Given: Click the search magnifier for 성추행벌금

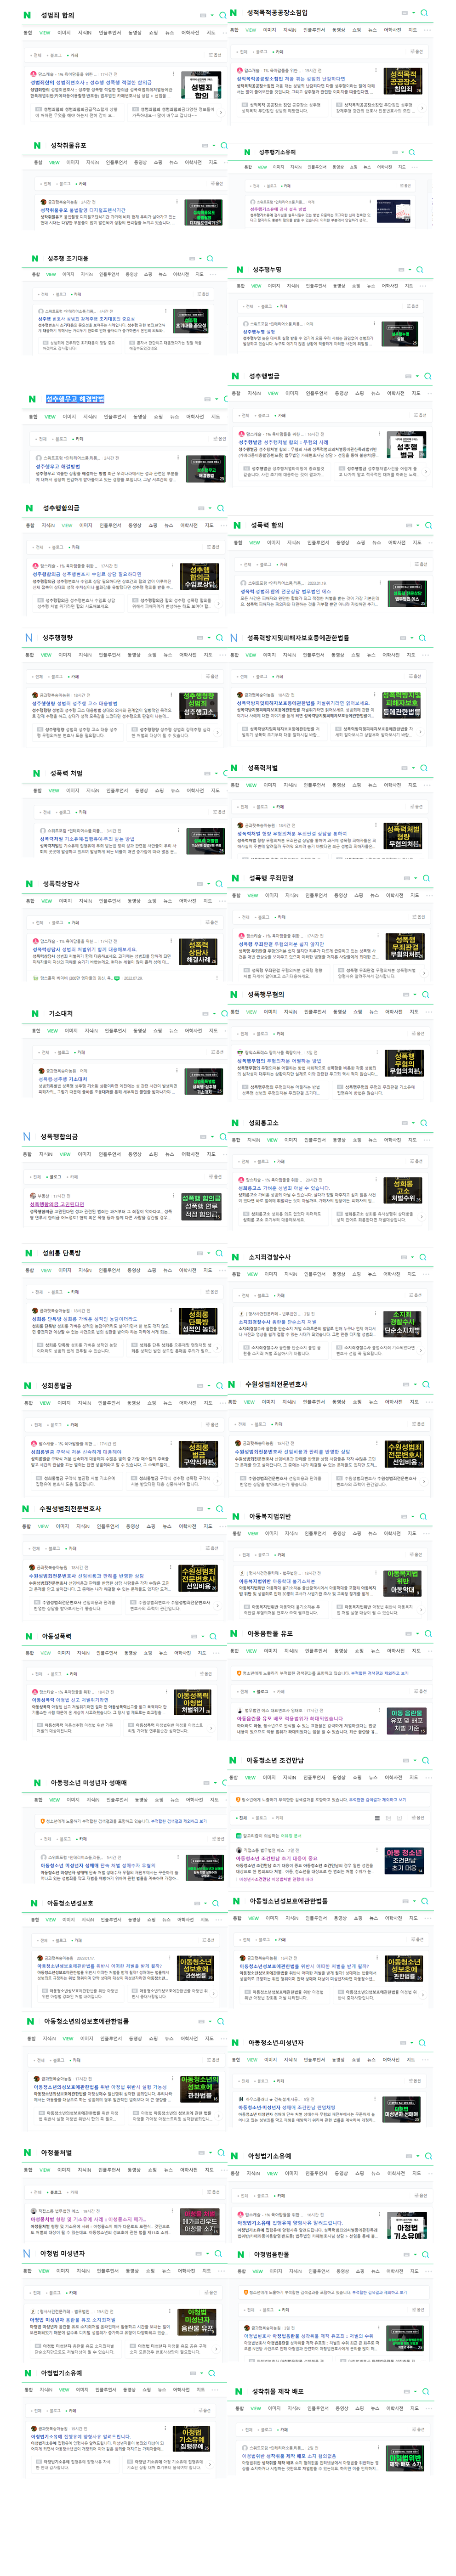Looking at the screenshot, I should click(x=427, y=377).
